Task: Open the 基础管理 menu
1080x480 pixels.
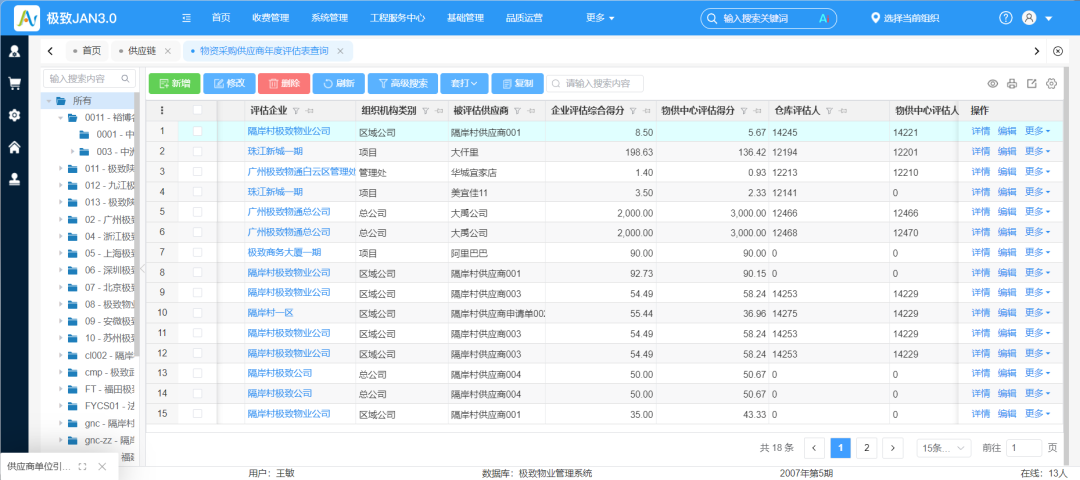Action: point(466,19)
